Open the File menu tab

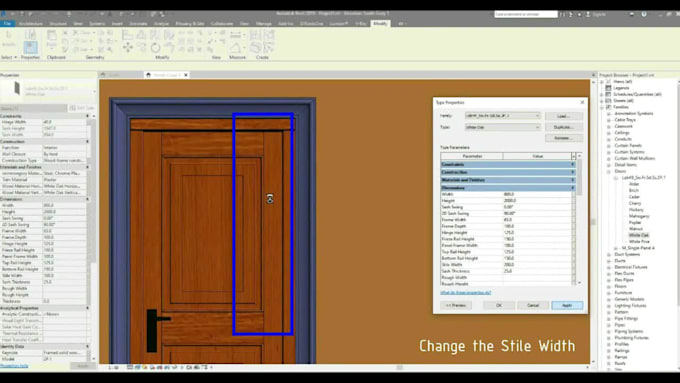pos(7,23)
